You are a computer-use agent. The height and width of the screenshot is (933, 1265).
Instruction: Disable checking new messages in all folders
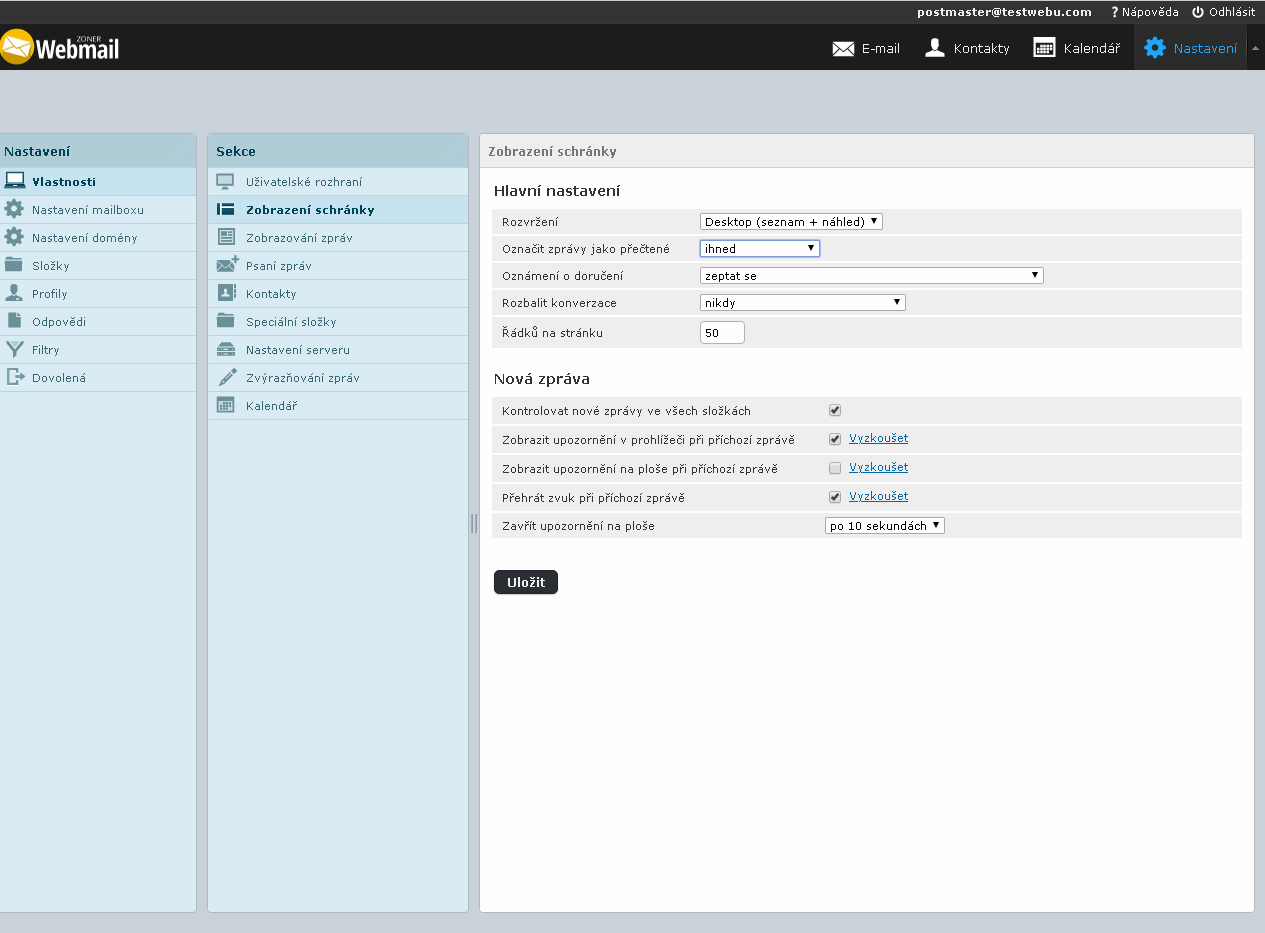pos(835,411)
